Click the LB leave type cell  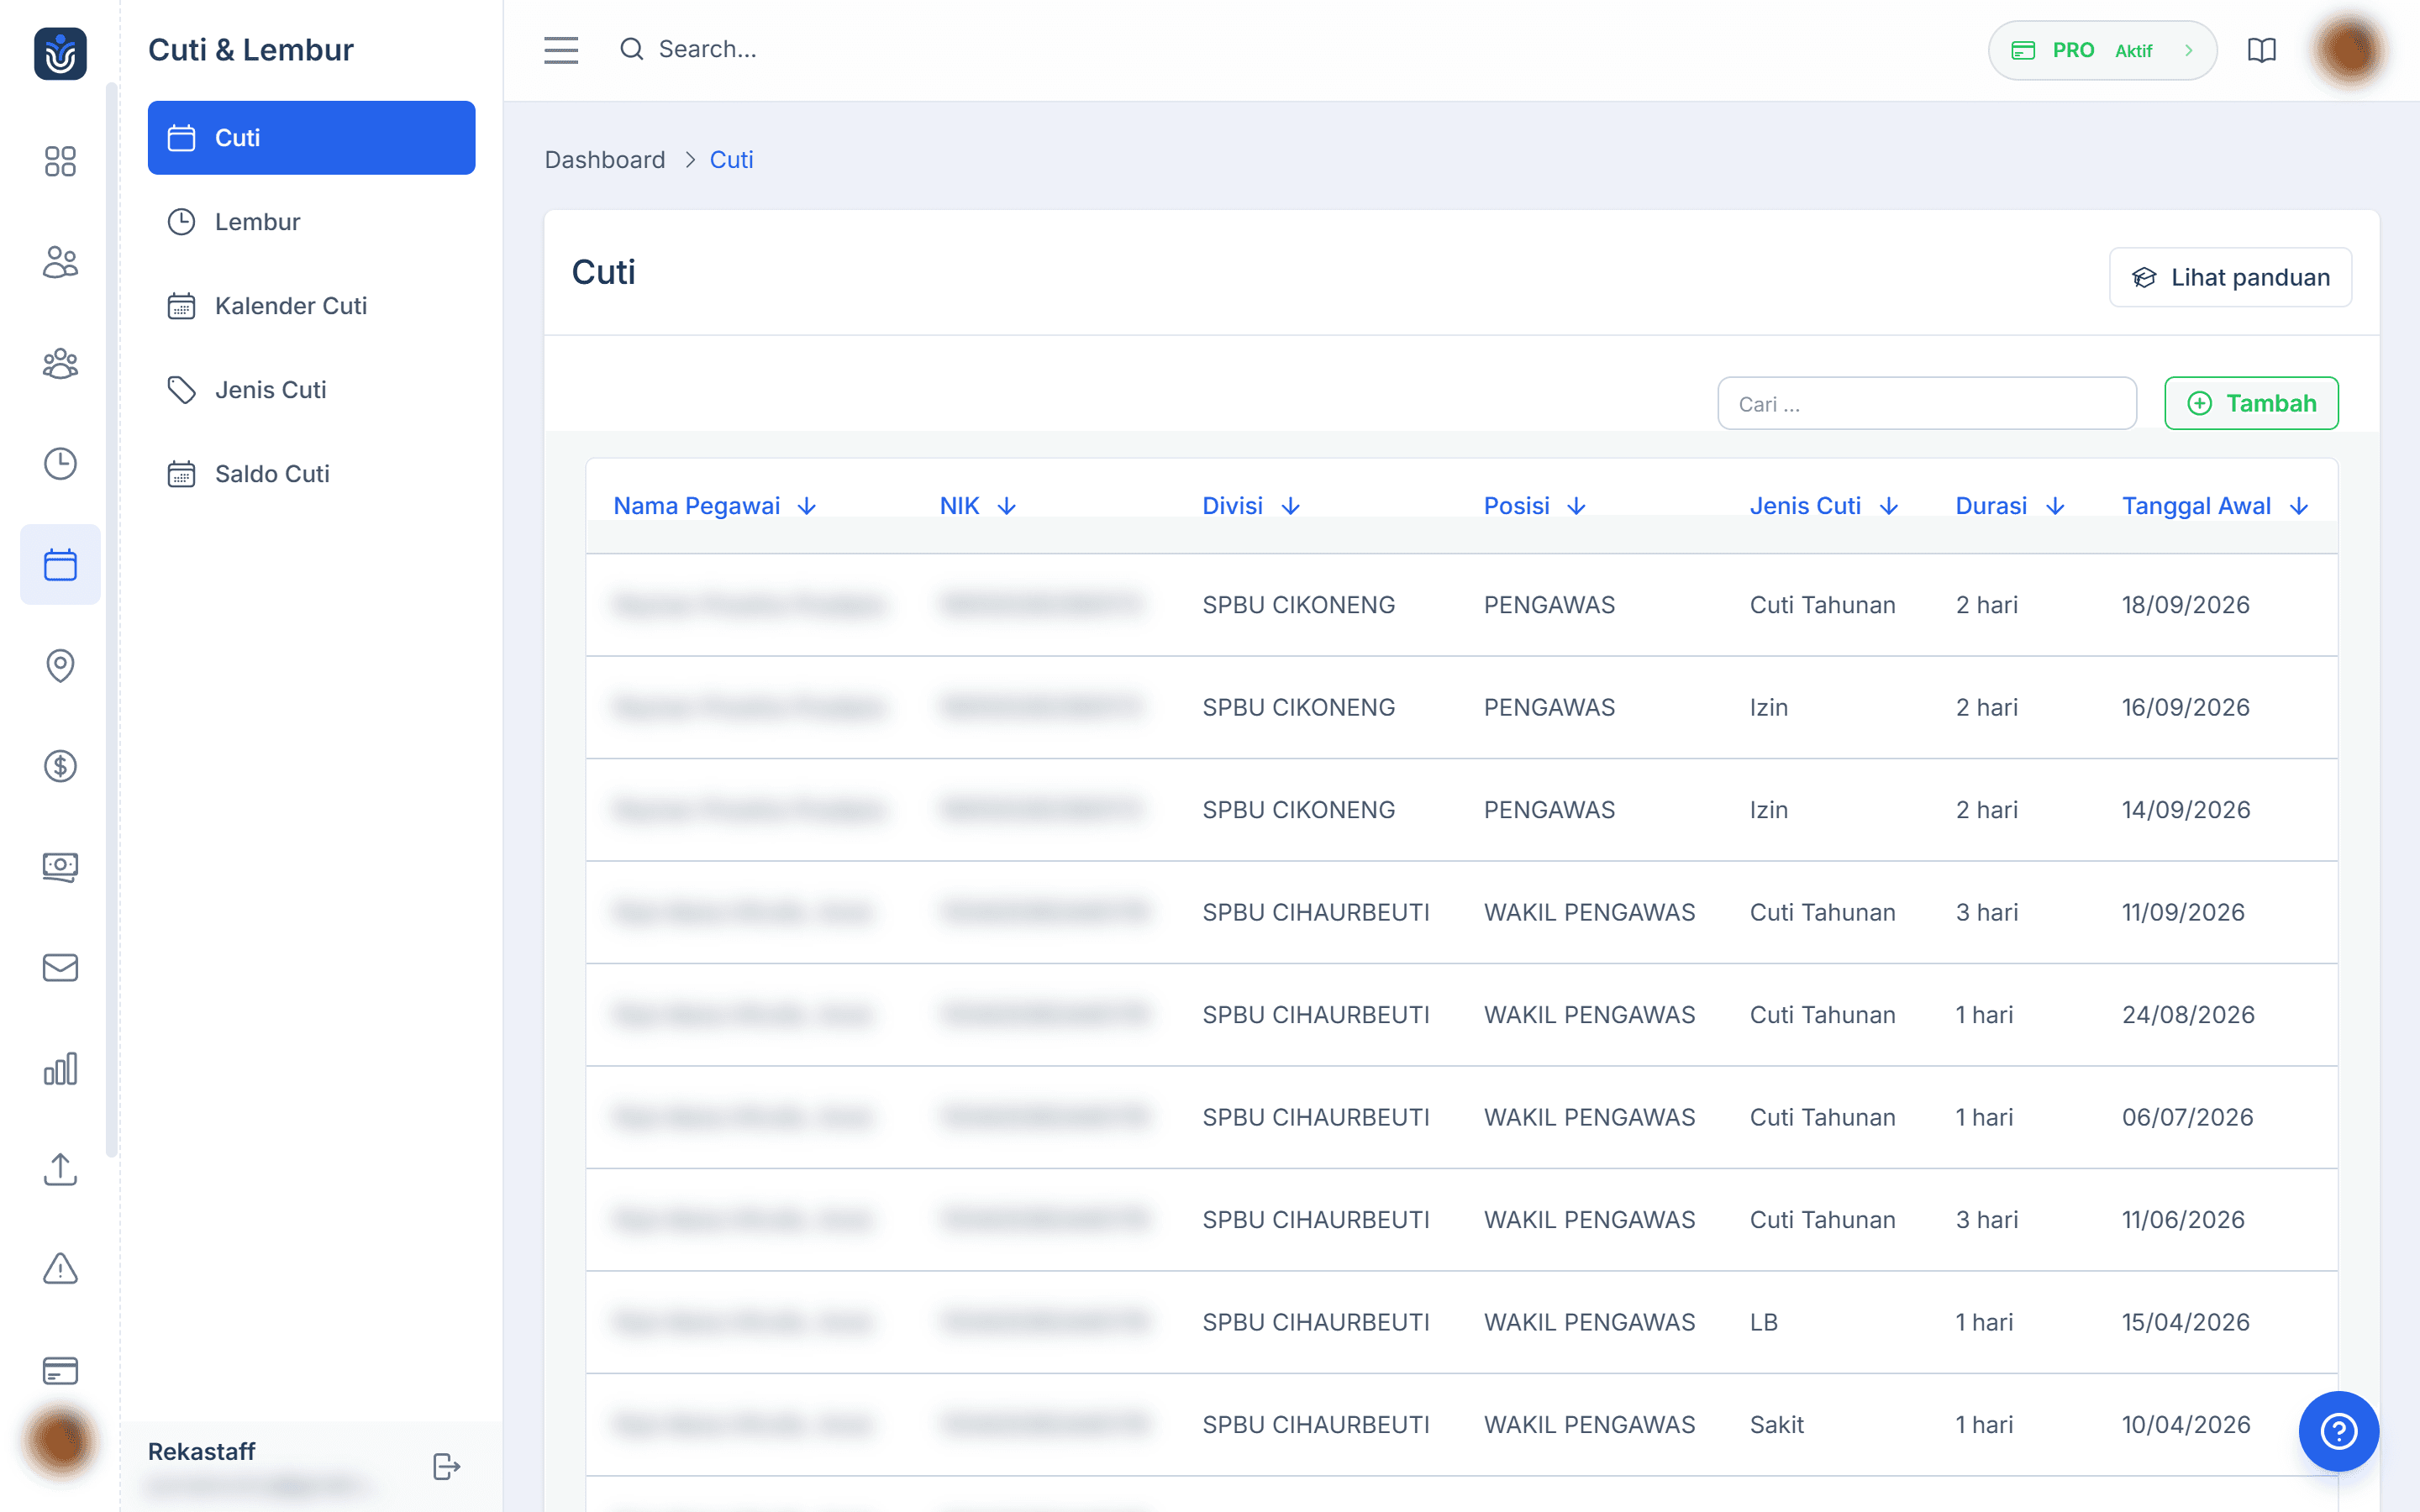[1764, 1322]
